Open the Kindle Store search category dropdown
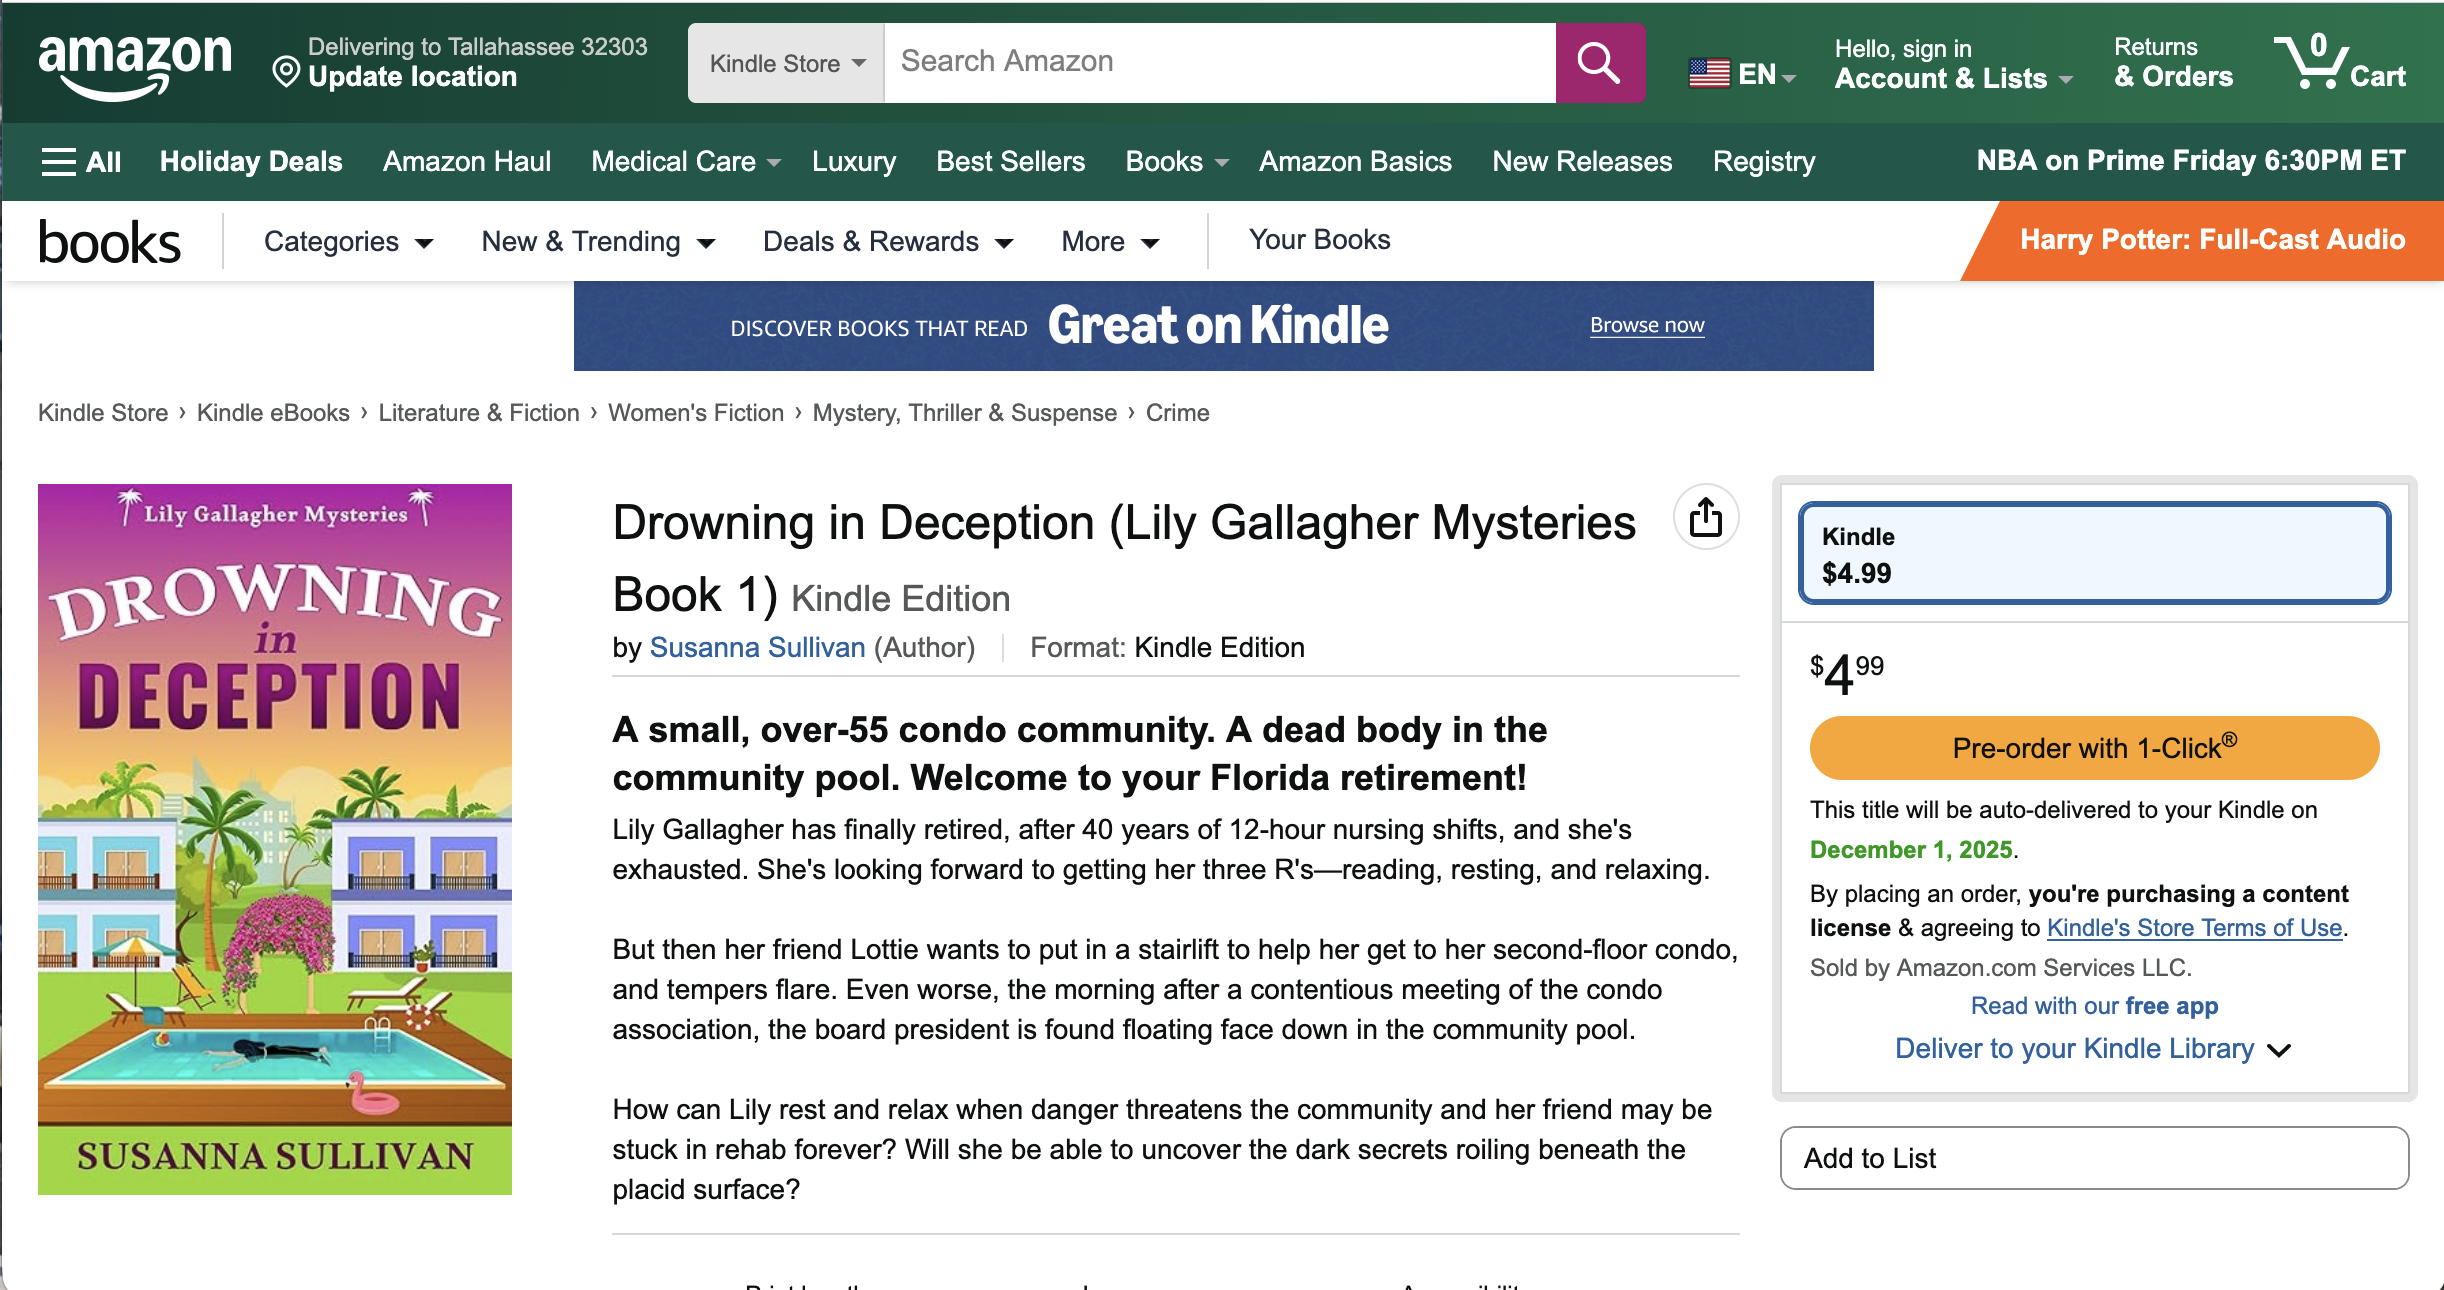2444x1290 pixels. [x=785, y=63]
